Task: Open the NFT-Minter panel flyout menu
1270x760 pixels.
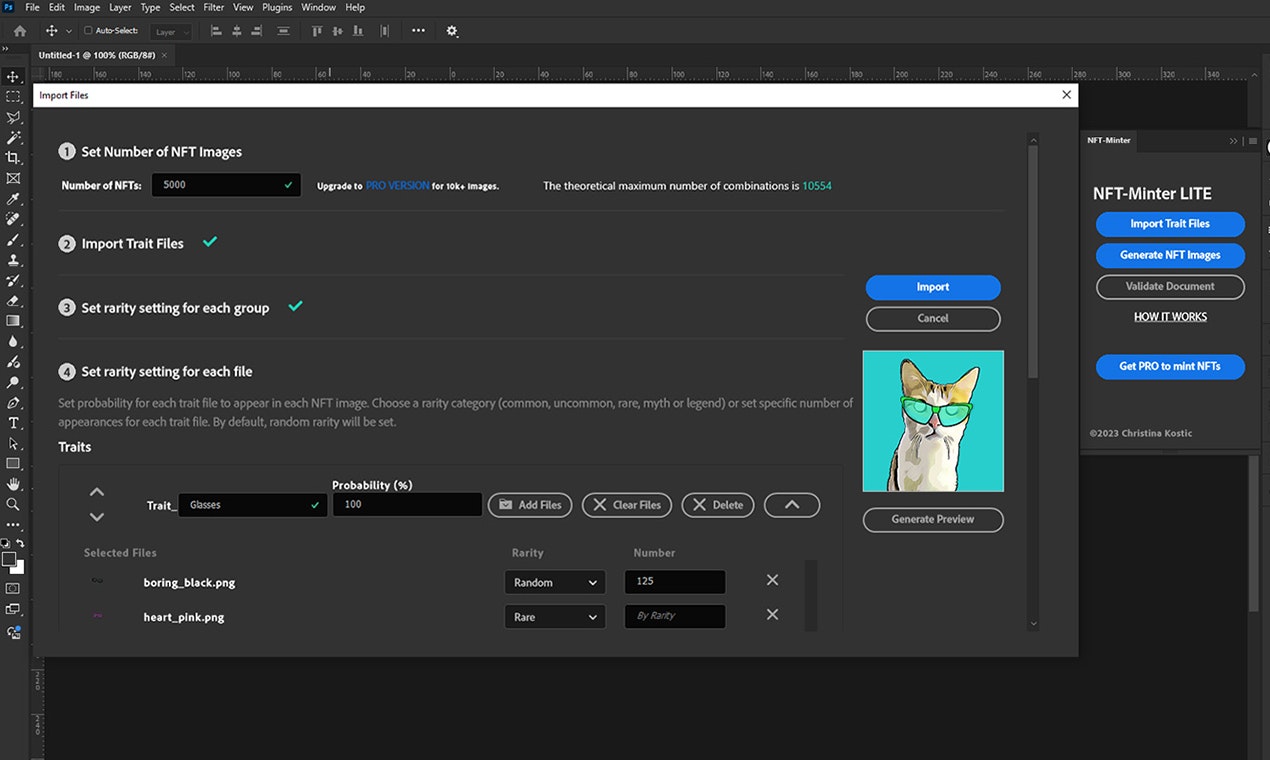Action: point(1253,141)
